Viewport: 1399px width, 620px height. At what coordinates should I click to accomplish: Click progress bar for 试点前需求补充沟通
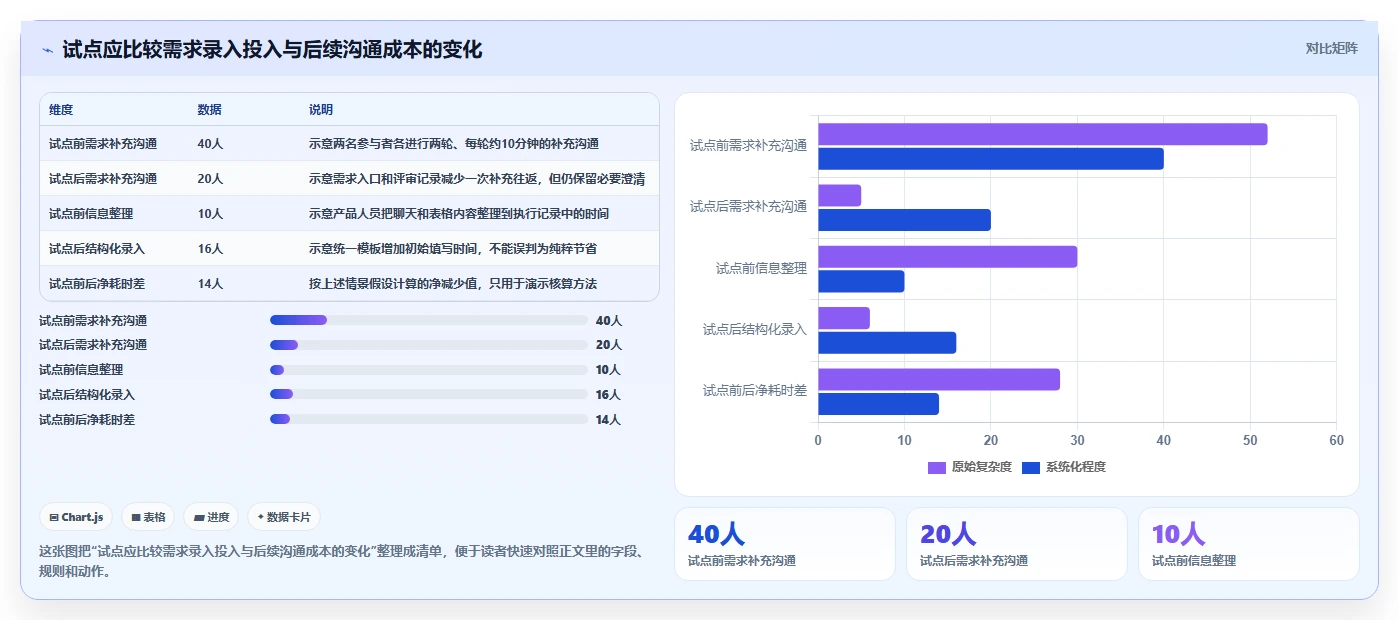click(429, 320)
